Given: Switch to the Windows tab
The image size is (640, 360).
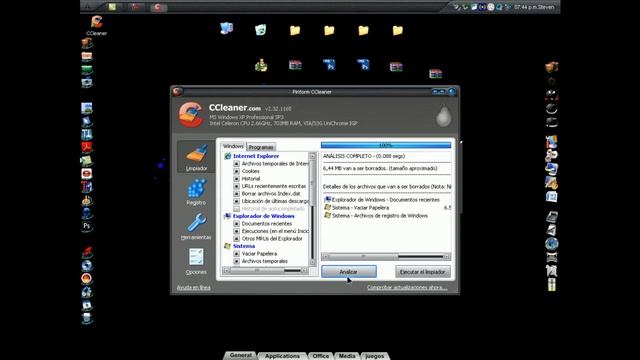Looking at the screenshot, I should pos(233,146).
